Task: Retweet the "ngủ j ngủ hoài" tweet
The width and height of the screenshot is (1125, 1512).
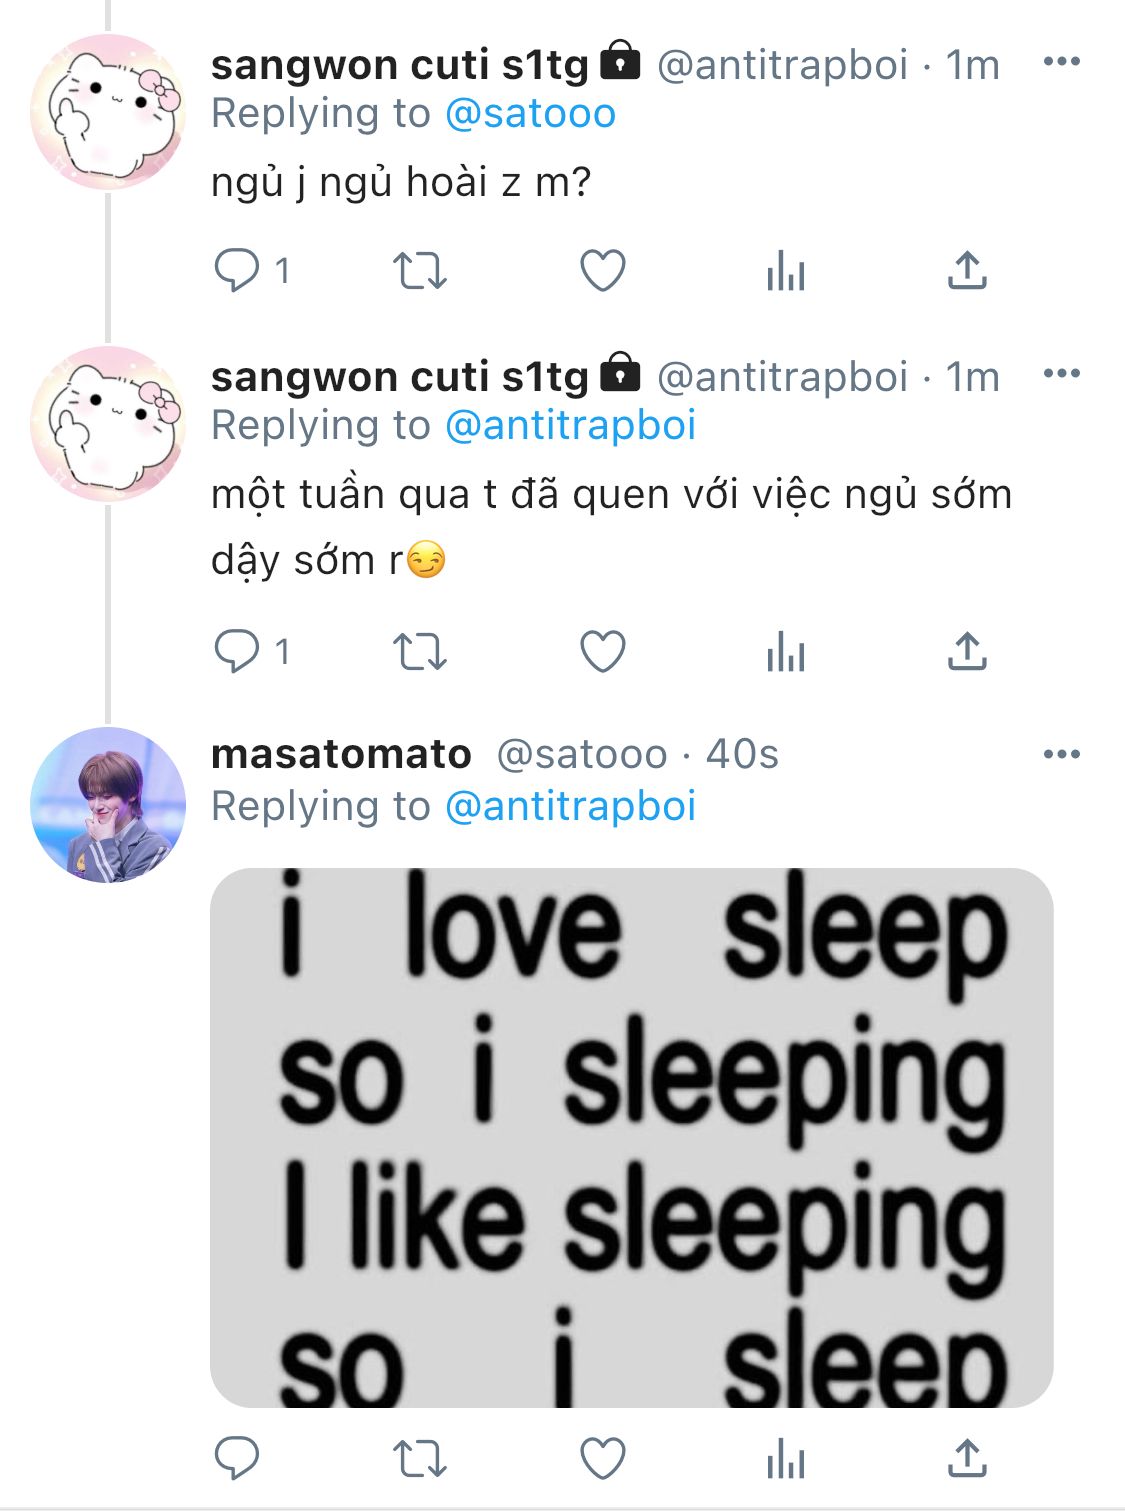Action: pos(419,271)
